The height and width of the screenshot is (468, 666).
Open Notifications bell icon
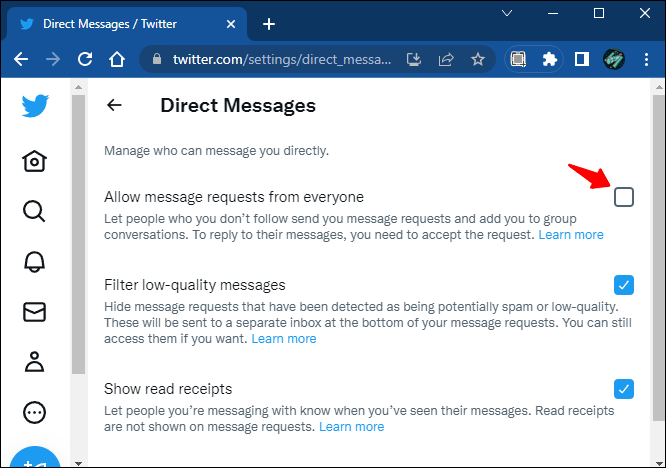(x=34, y=261)
